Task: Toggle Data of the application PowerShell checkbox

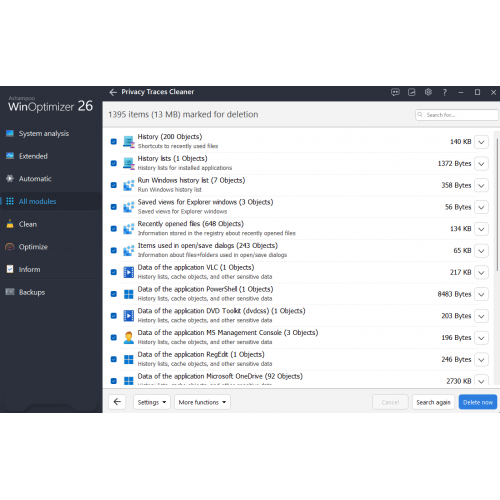Action: [x=114, y=294]
